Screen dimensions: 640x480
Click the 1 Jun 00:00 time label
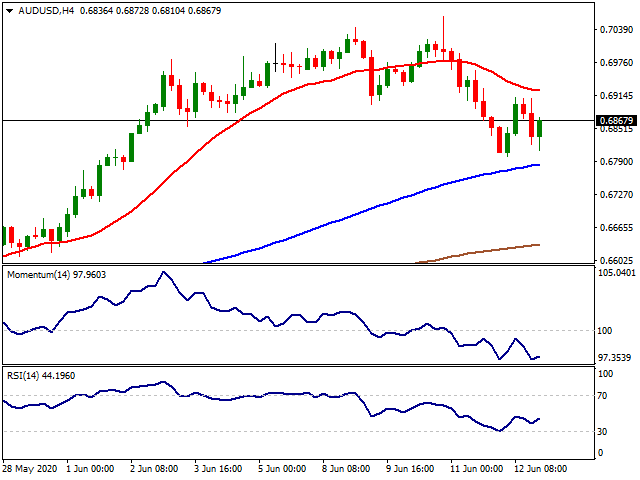click(x=90, y=469)
